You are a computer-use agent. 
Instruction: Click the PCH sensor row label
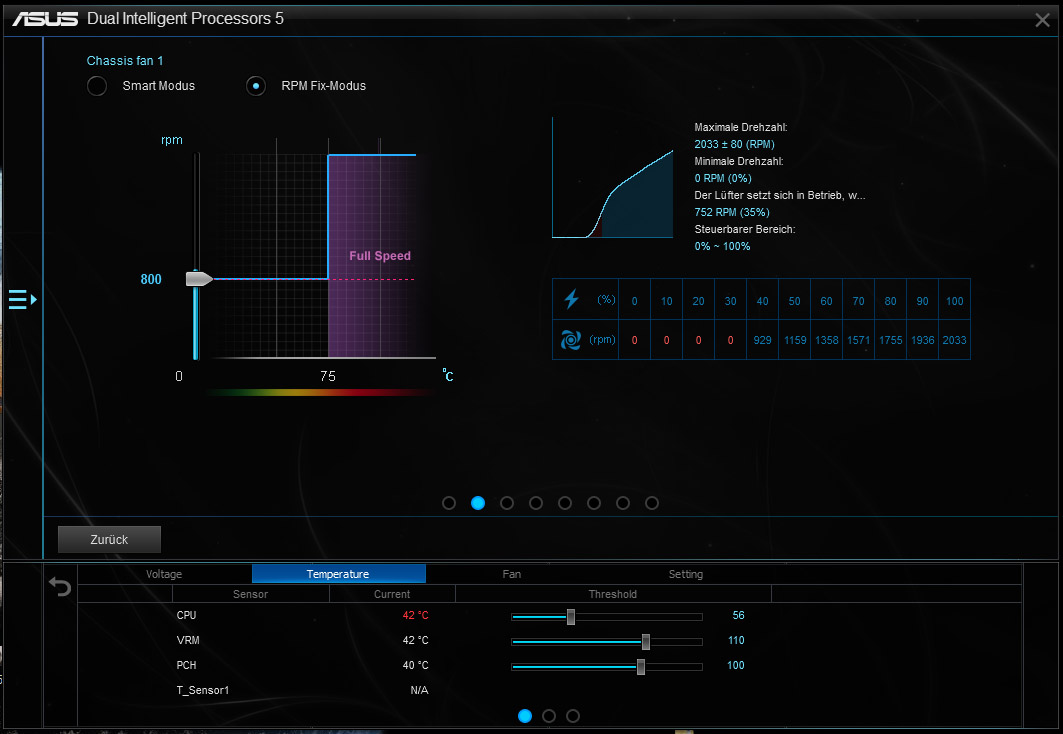(186, 666)
